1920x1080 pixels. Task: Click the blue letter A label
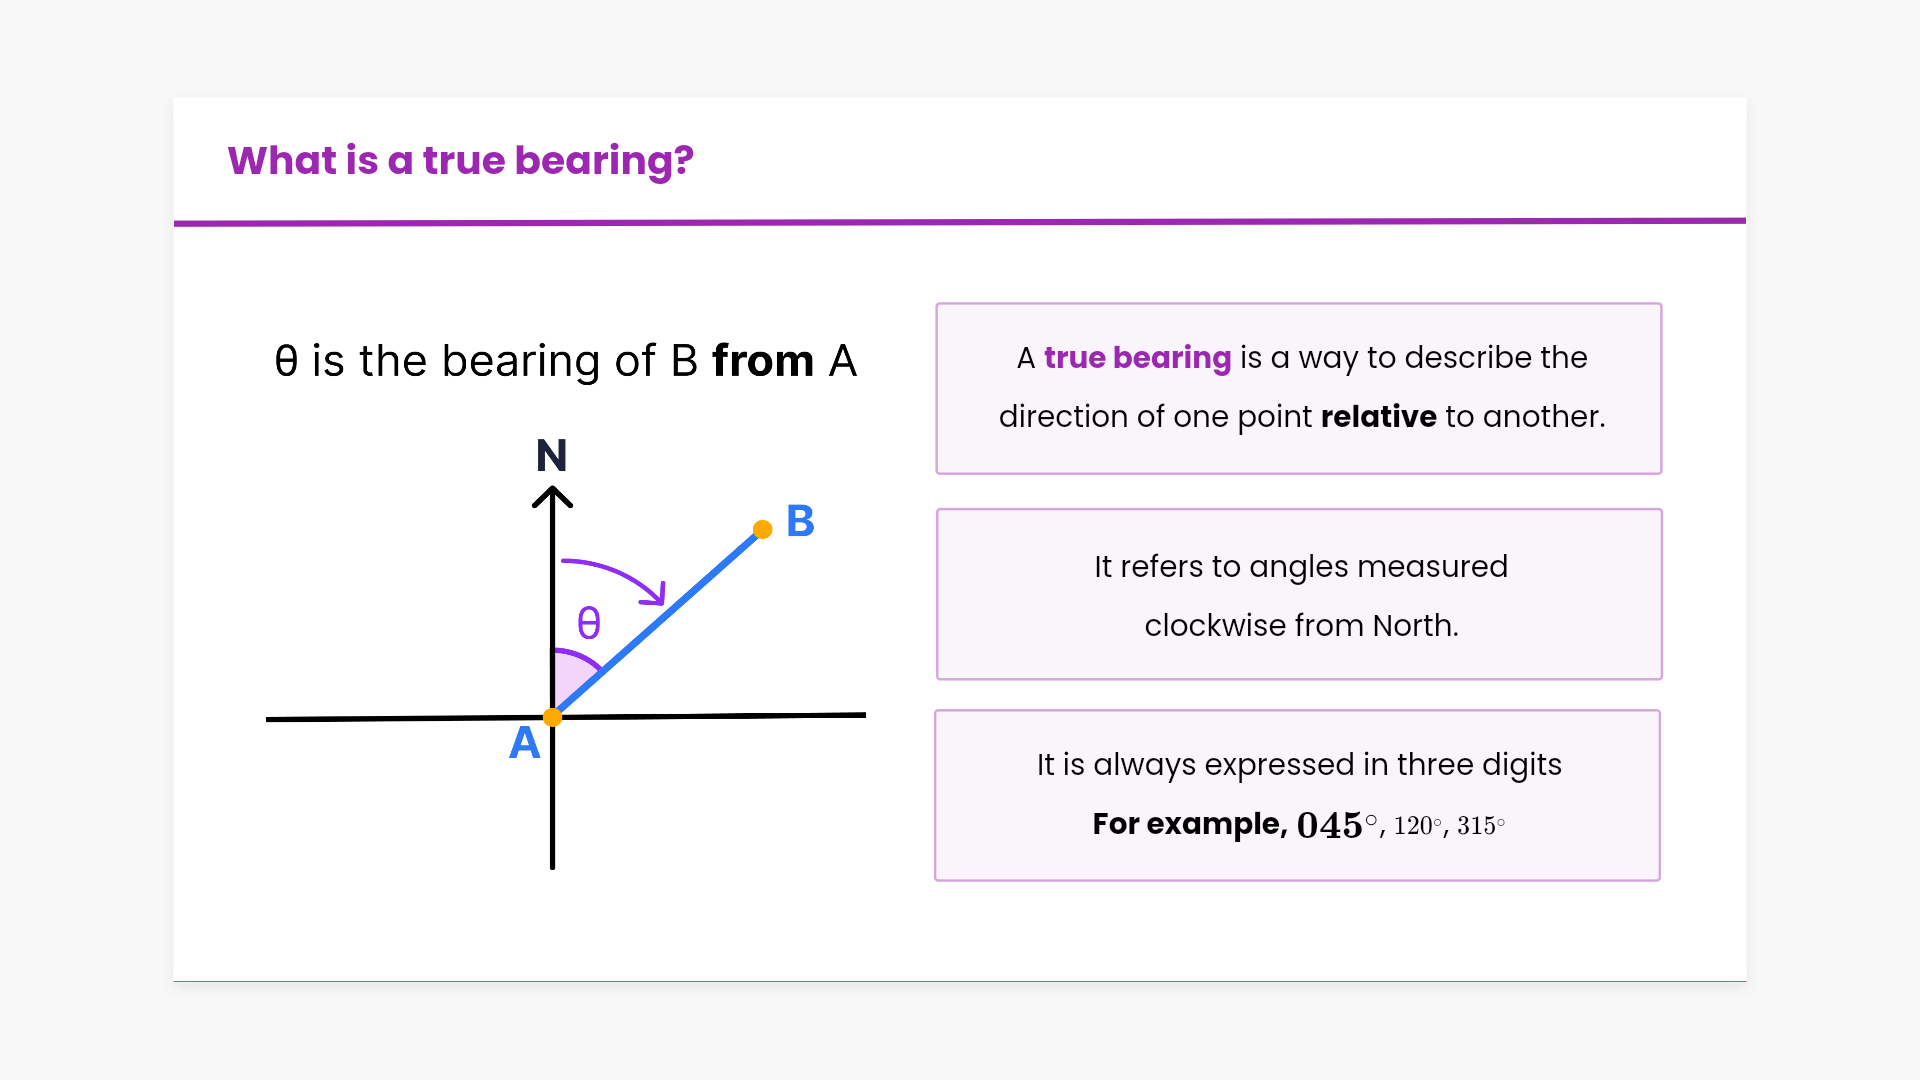tap(524, 743)
